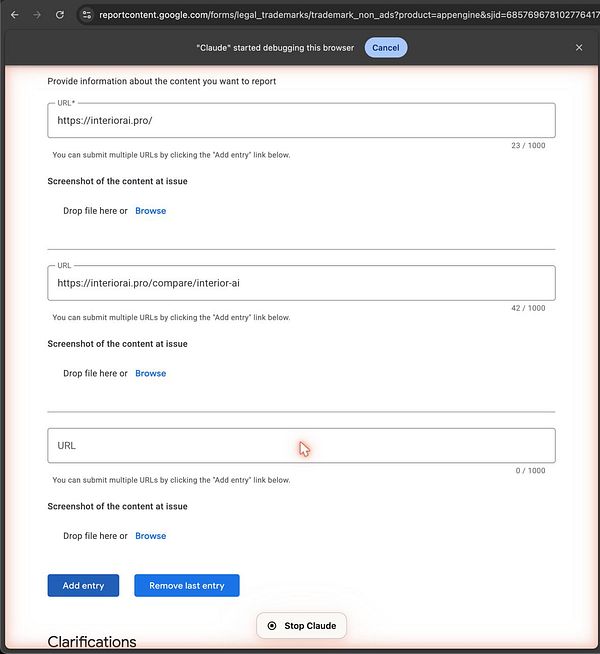
Task: Remove the last URL entry
Action: pyautogui.click(x=187, y=586)
